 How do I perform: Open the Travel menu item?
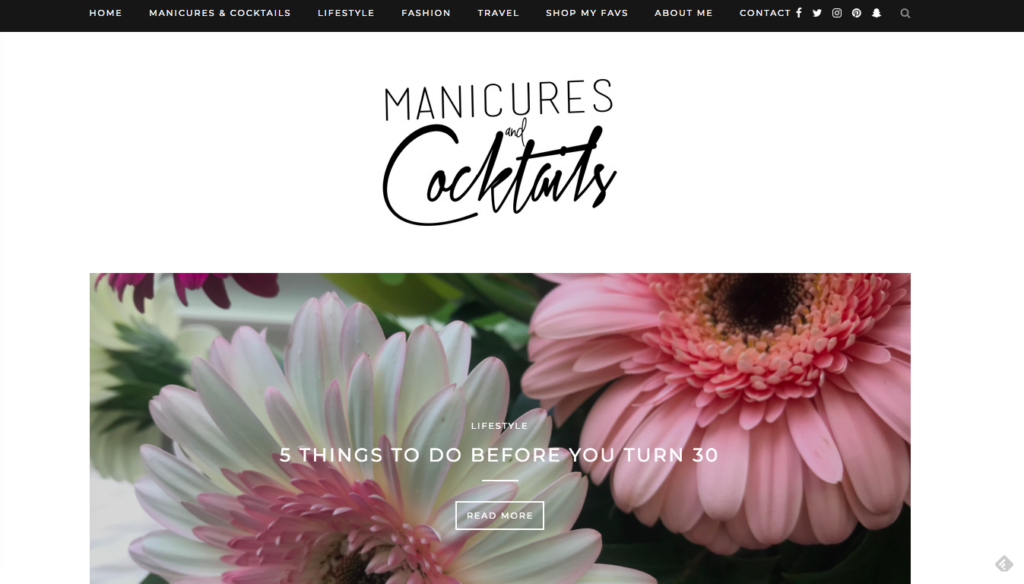click(x=498, y=13)
